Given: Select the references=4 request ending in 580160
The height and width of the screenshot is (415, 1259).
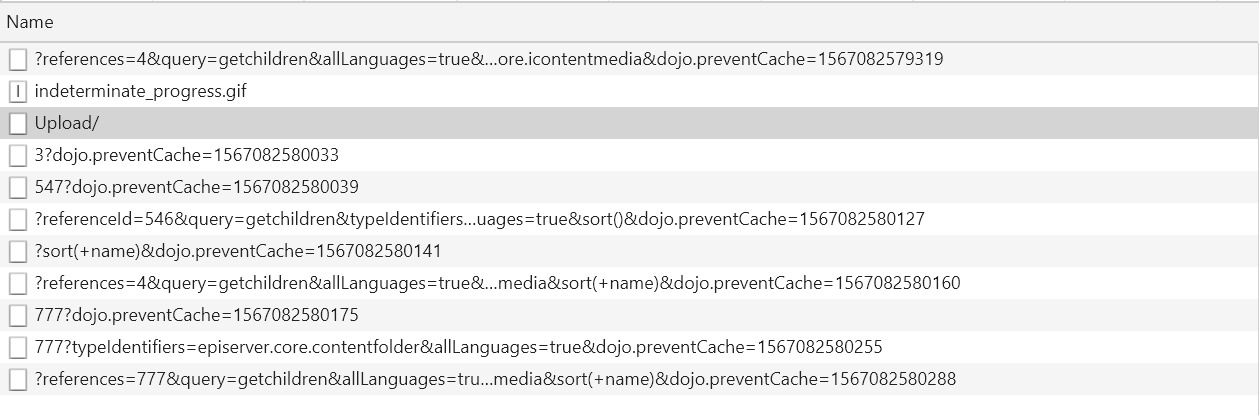Looking at the screenshot, I should point(497,283).
